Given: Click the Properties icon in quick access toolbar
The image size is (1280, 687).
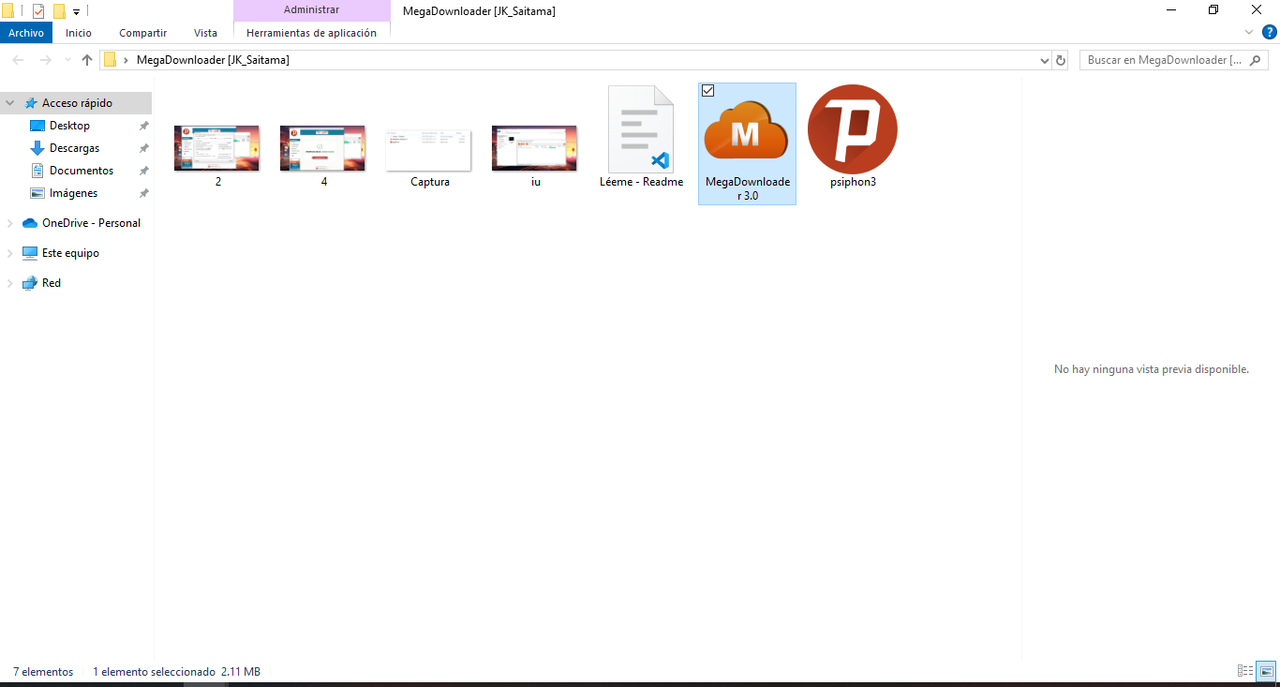Looking at the screenshot, I should tap(39, 11).
